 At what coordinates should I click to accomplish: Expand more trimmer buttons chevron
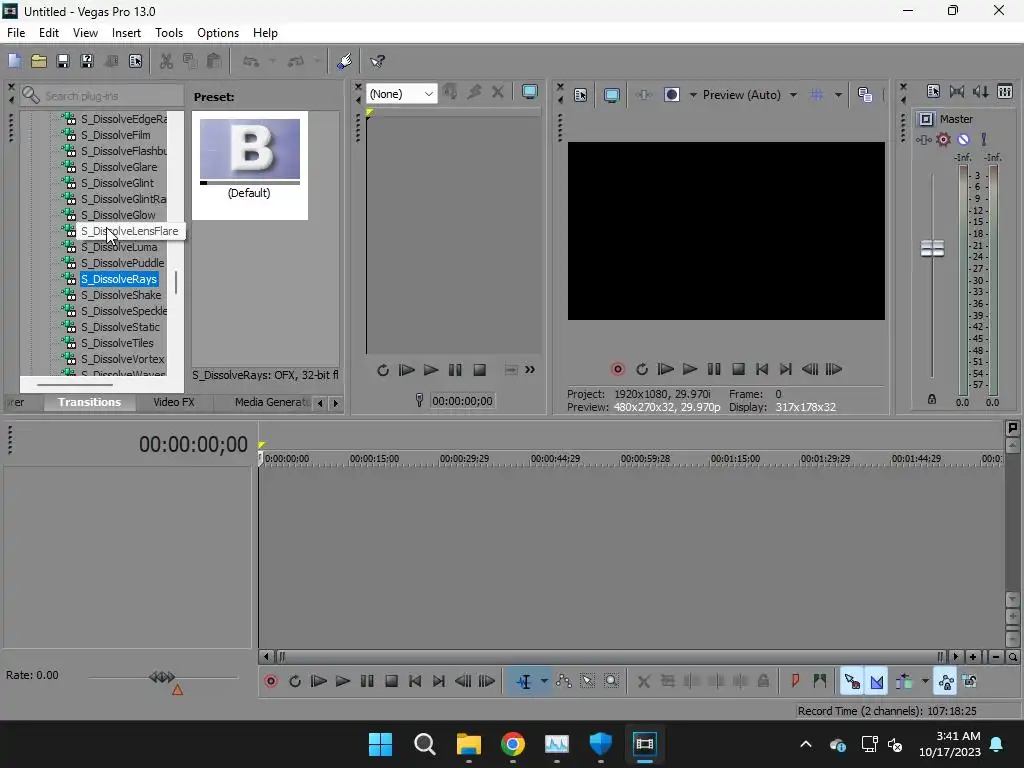coord(530,370)
